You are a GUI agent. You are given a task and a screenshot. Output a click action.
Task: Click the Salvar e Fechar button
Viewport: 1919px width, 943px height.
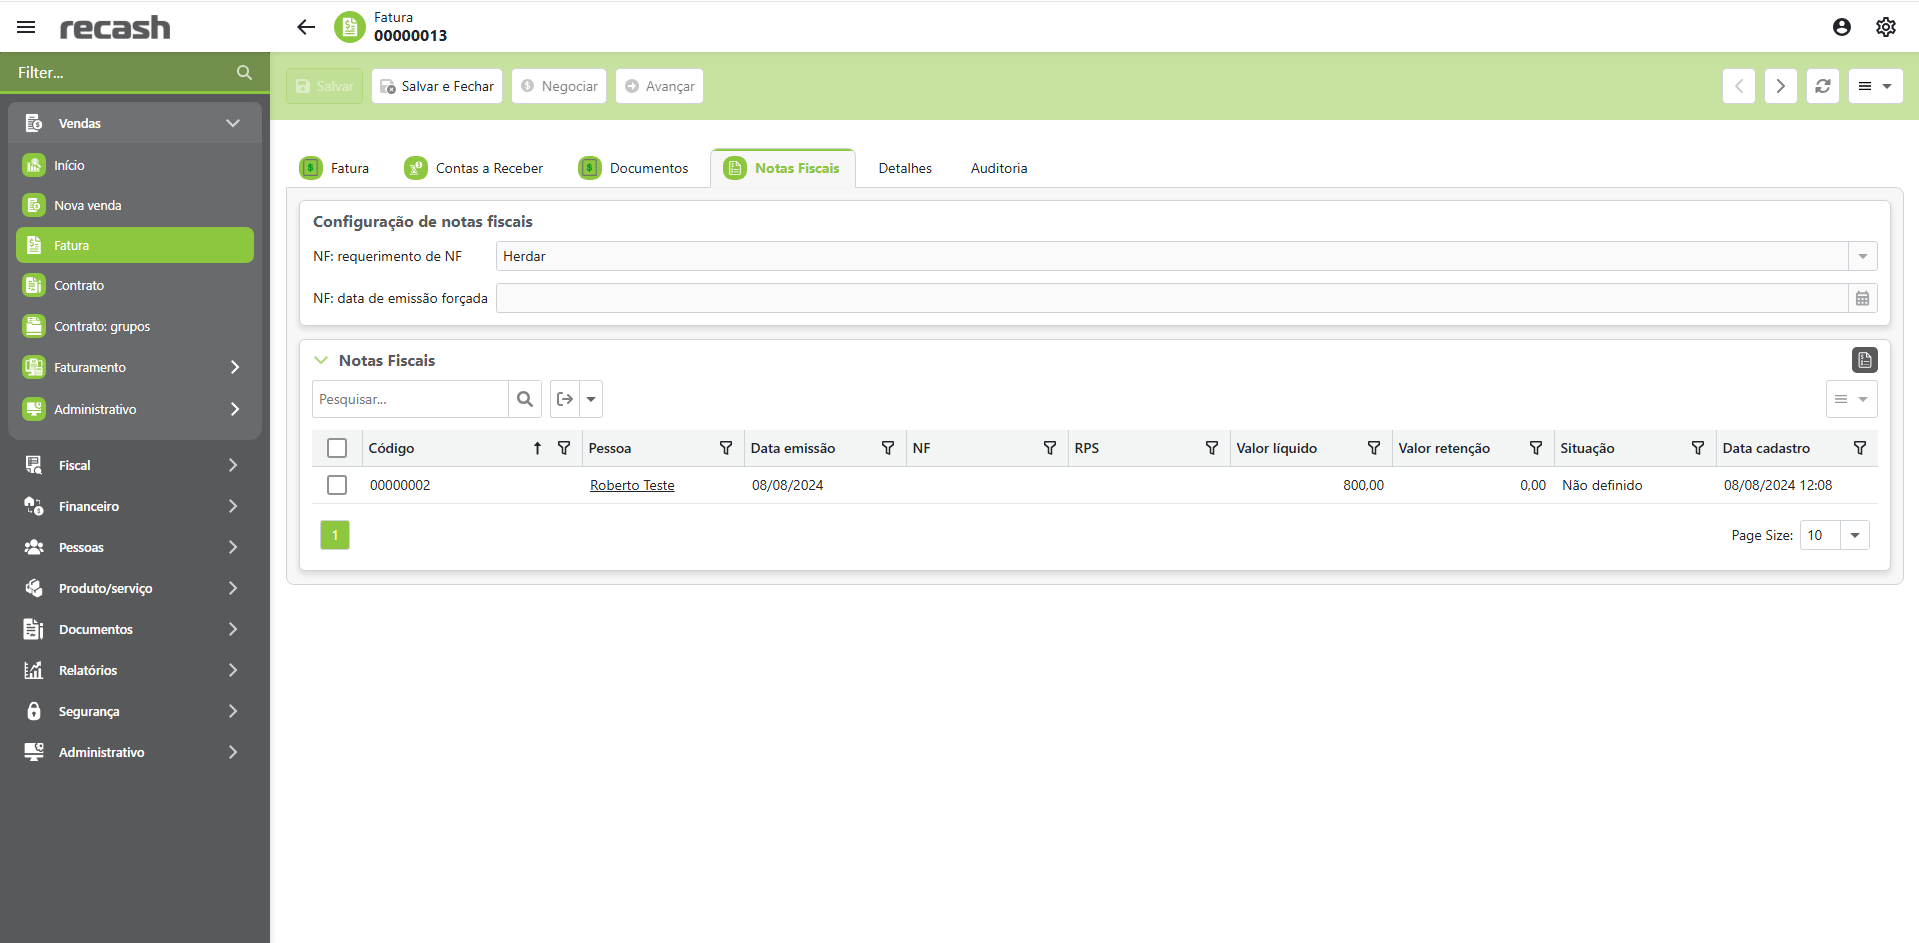pyautogui.click(x=437, y=86)
